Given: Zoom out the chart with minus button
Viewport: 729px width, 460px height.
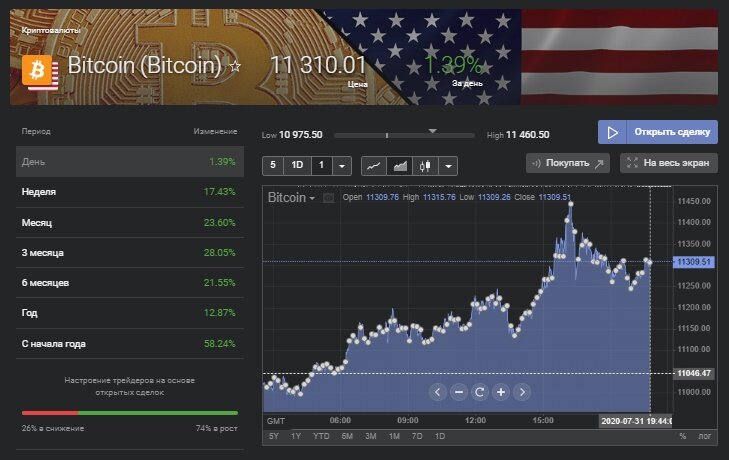Looking at the screenshot, I should click(458, 392).
